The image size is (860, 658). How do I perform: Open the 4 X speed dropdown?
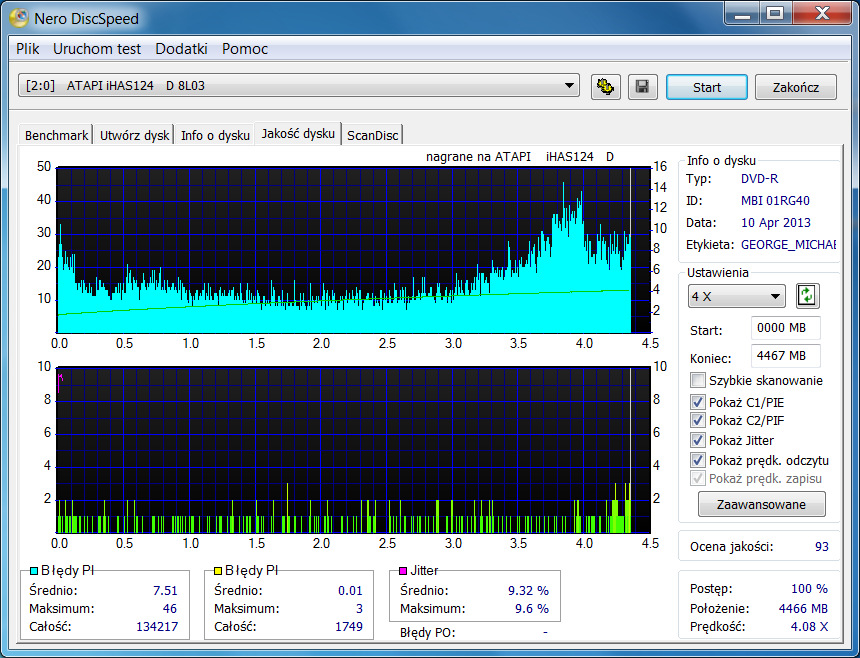[737, 297]
